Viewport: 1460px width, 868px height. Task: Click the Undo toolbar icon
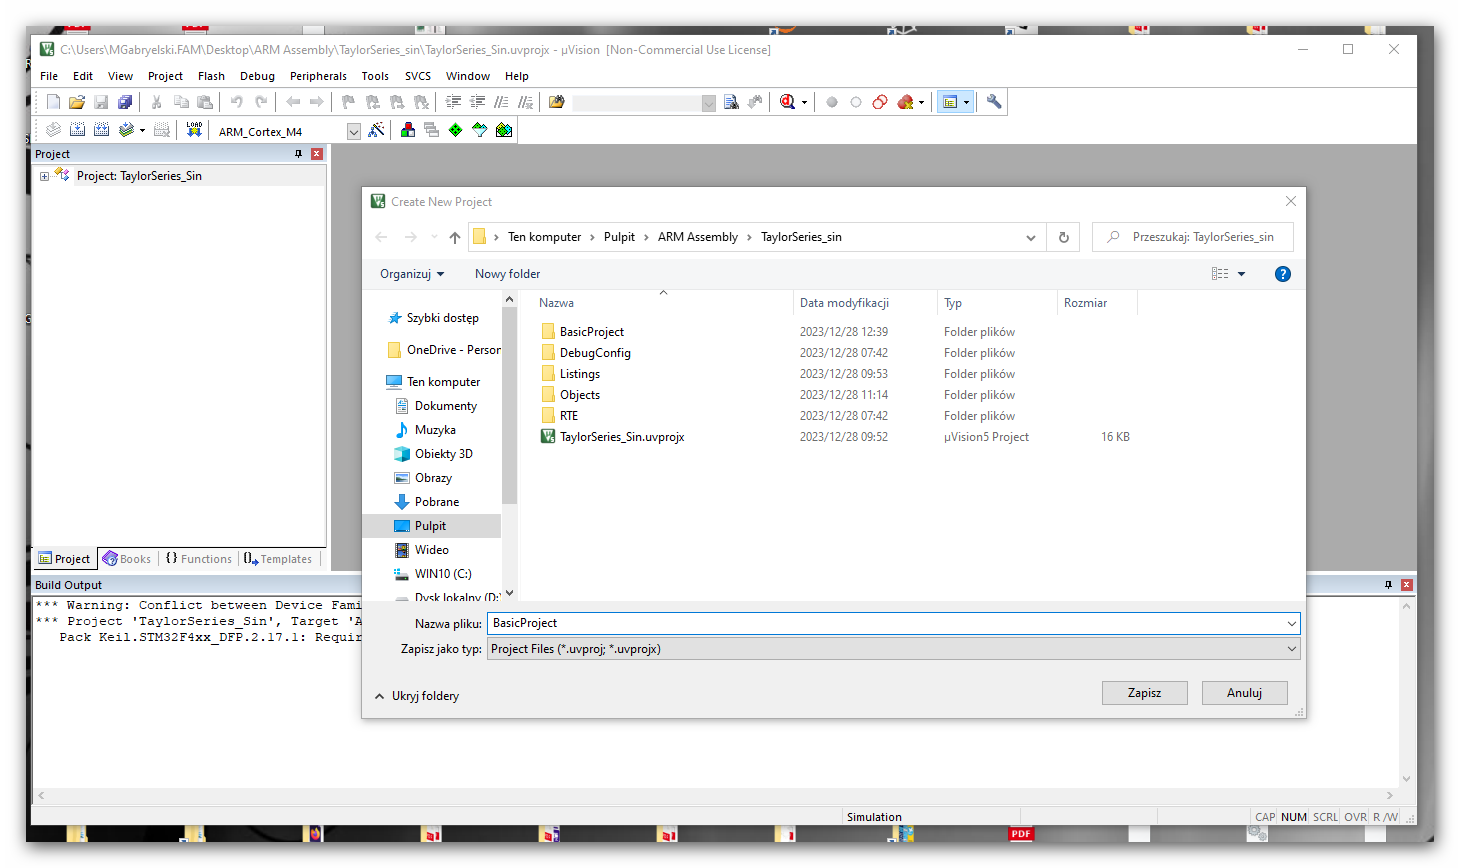[236, 102]
